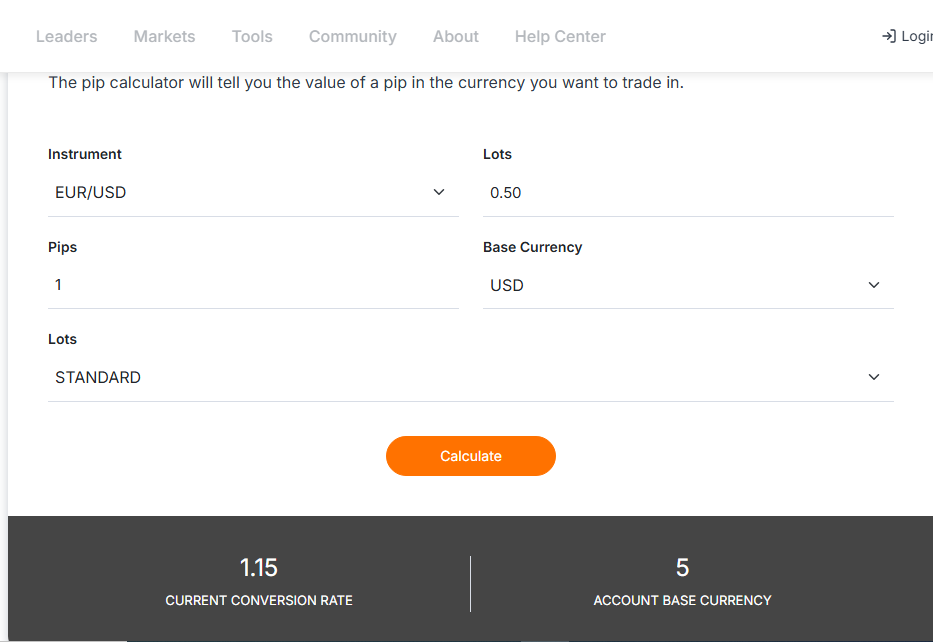This screenshot has width=933, height=642.
Task: Select the Tools navigation item
Action: (252, 36)
